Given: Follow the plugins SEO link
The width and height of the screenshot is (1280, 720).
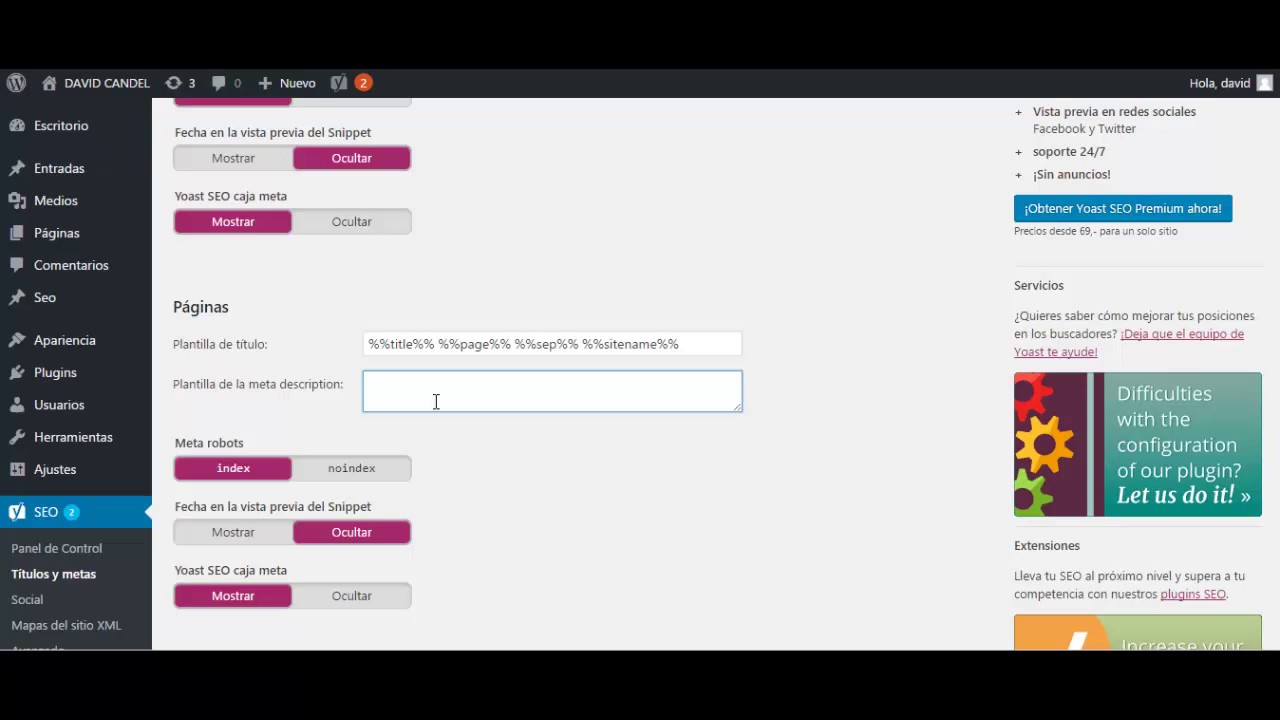Looking at the screenshot, I should click(x=1193, y=594).
